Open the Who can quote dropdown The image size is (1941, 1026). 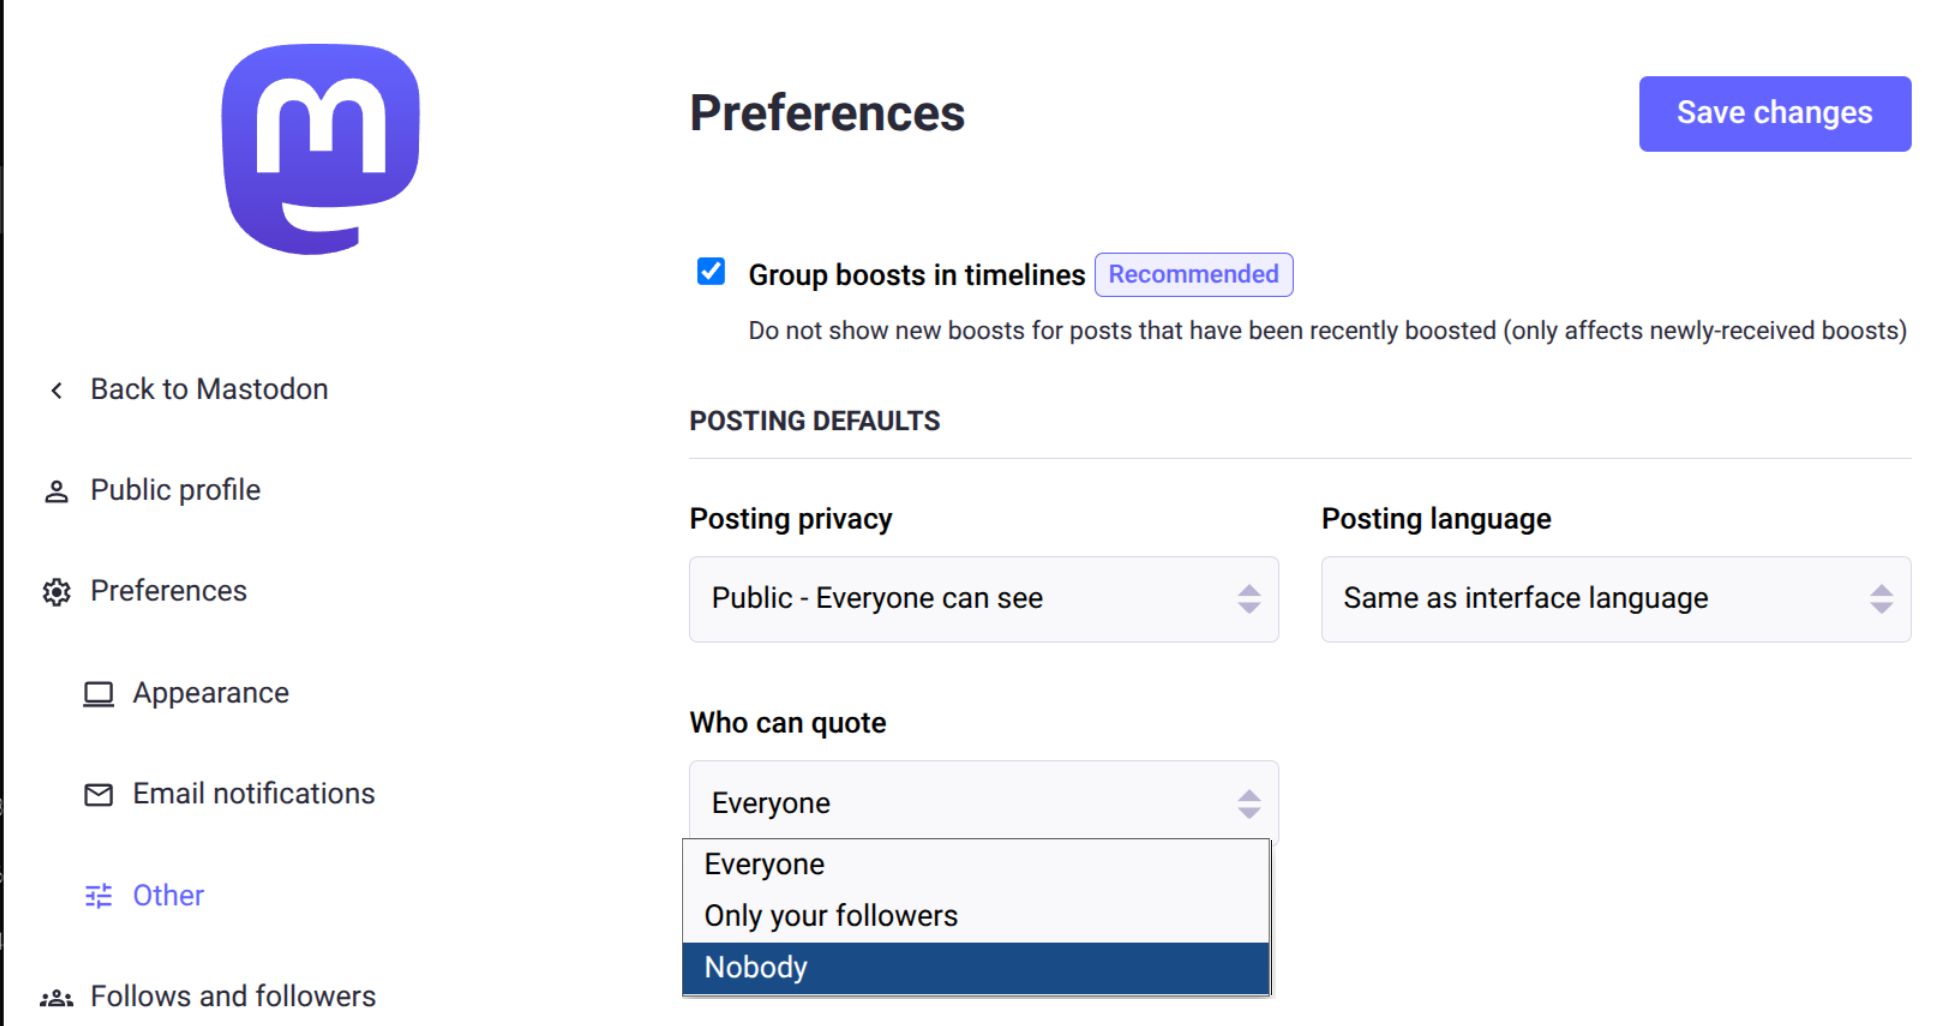983,801
